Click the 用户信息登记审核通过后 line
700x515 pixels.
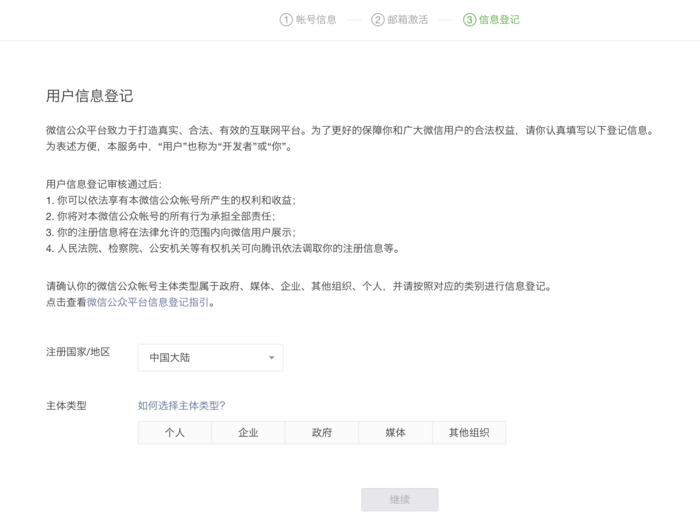click(x=104, y=184)
